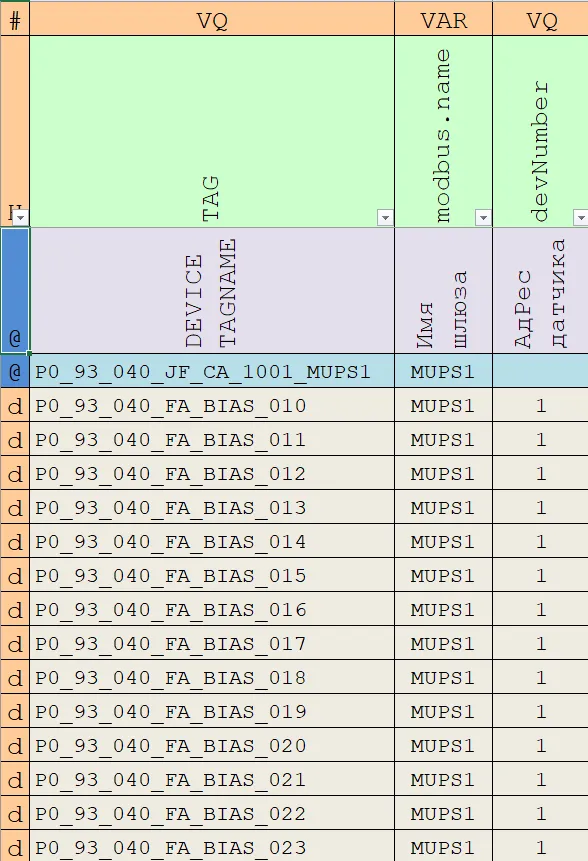This screenshot has width=588, height=861.
Task: Select the P0_93_040_FA_BIAS_023 tag cell
Action: [212, 846]
